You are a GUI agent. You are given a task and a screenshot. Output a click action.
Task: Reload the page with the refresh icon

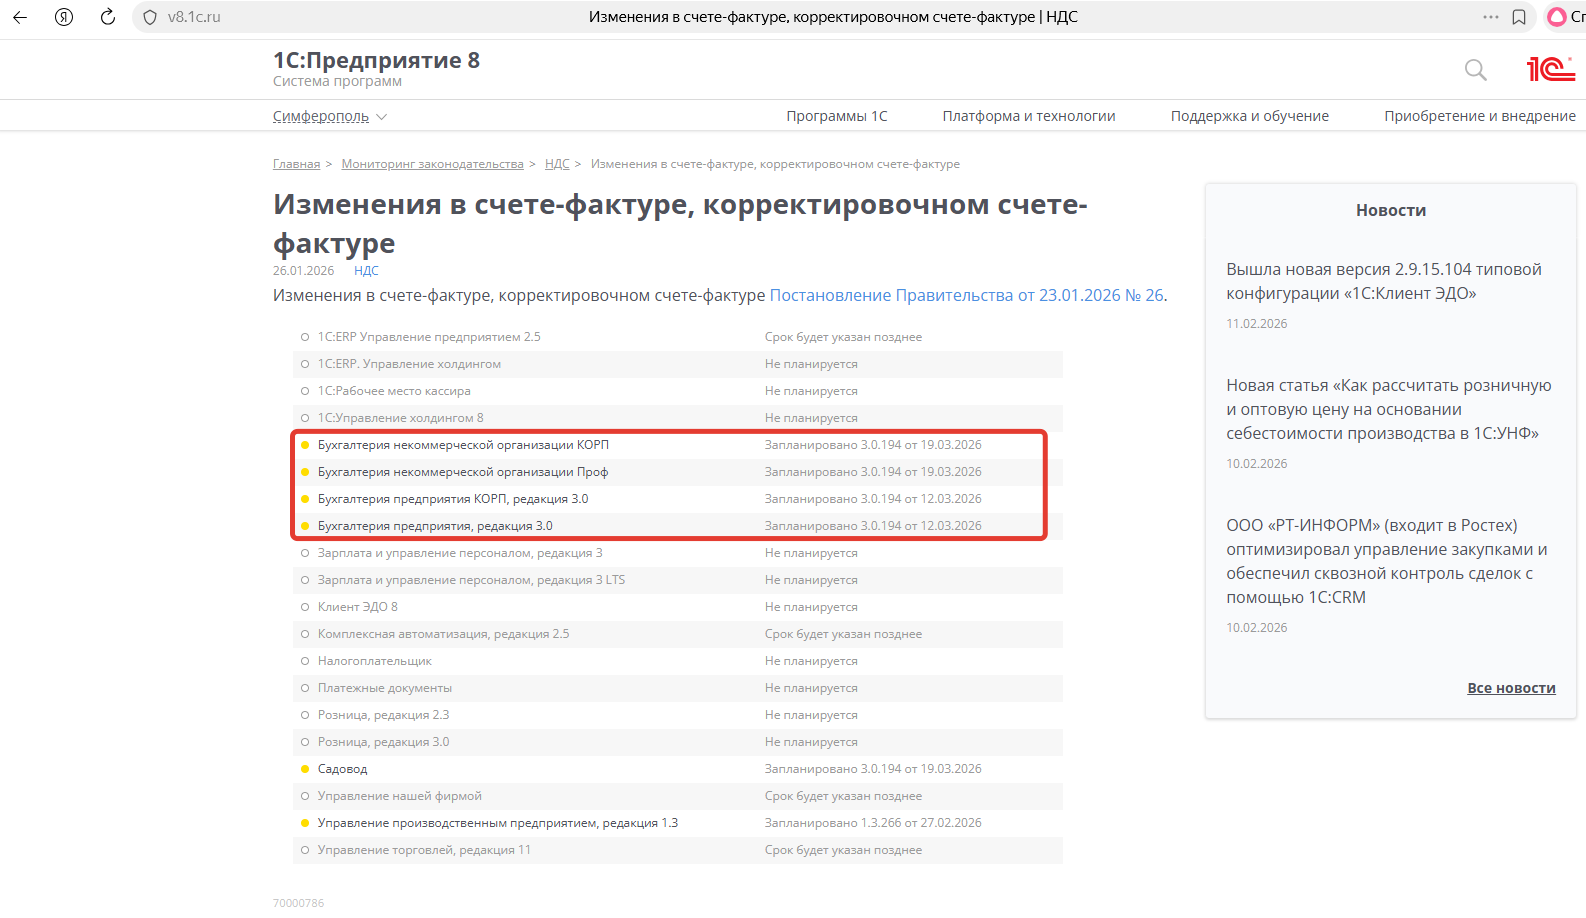108,17
